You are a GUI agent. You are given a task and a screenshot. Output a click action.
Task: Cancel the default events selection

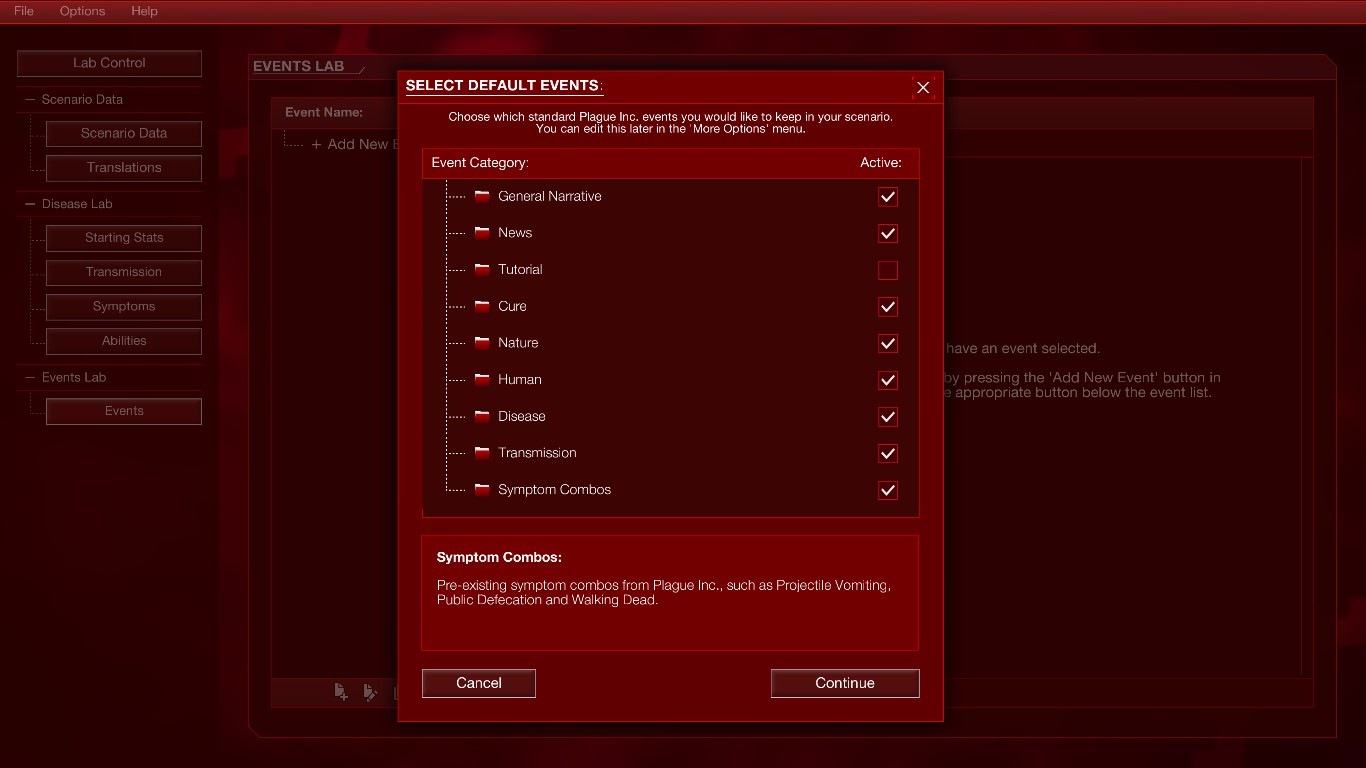point(479,683)
